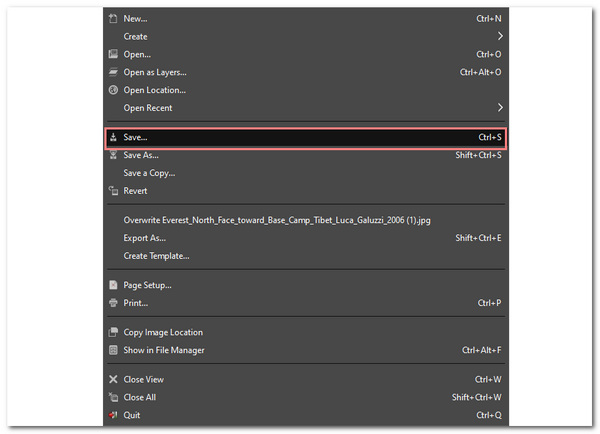The height and width of the screenshot is (434, 600).
Task: Choose the Revert menu entry
Action: 306,191
